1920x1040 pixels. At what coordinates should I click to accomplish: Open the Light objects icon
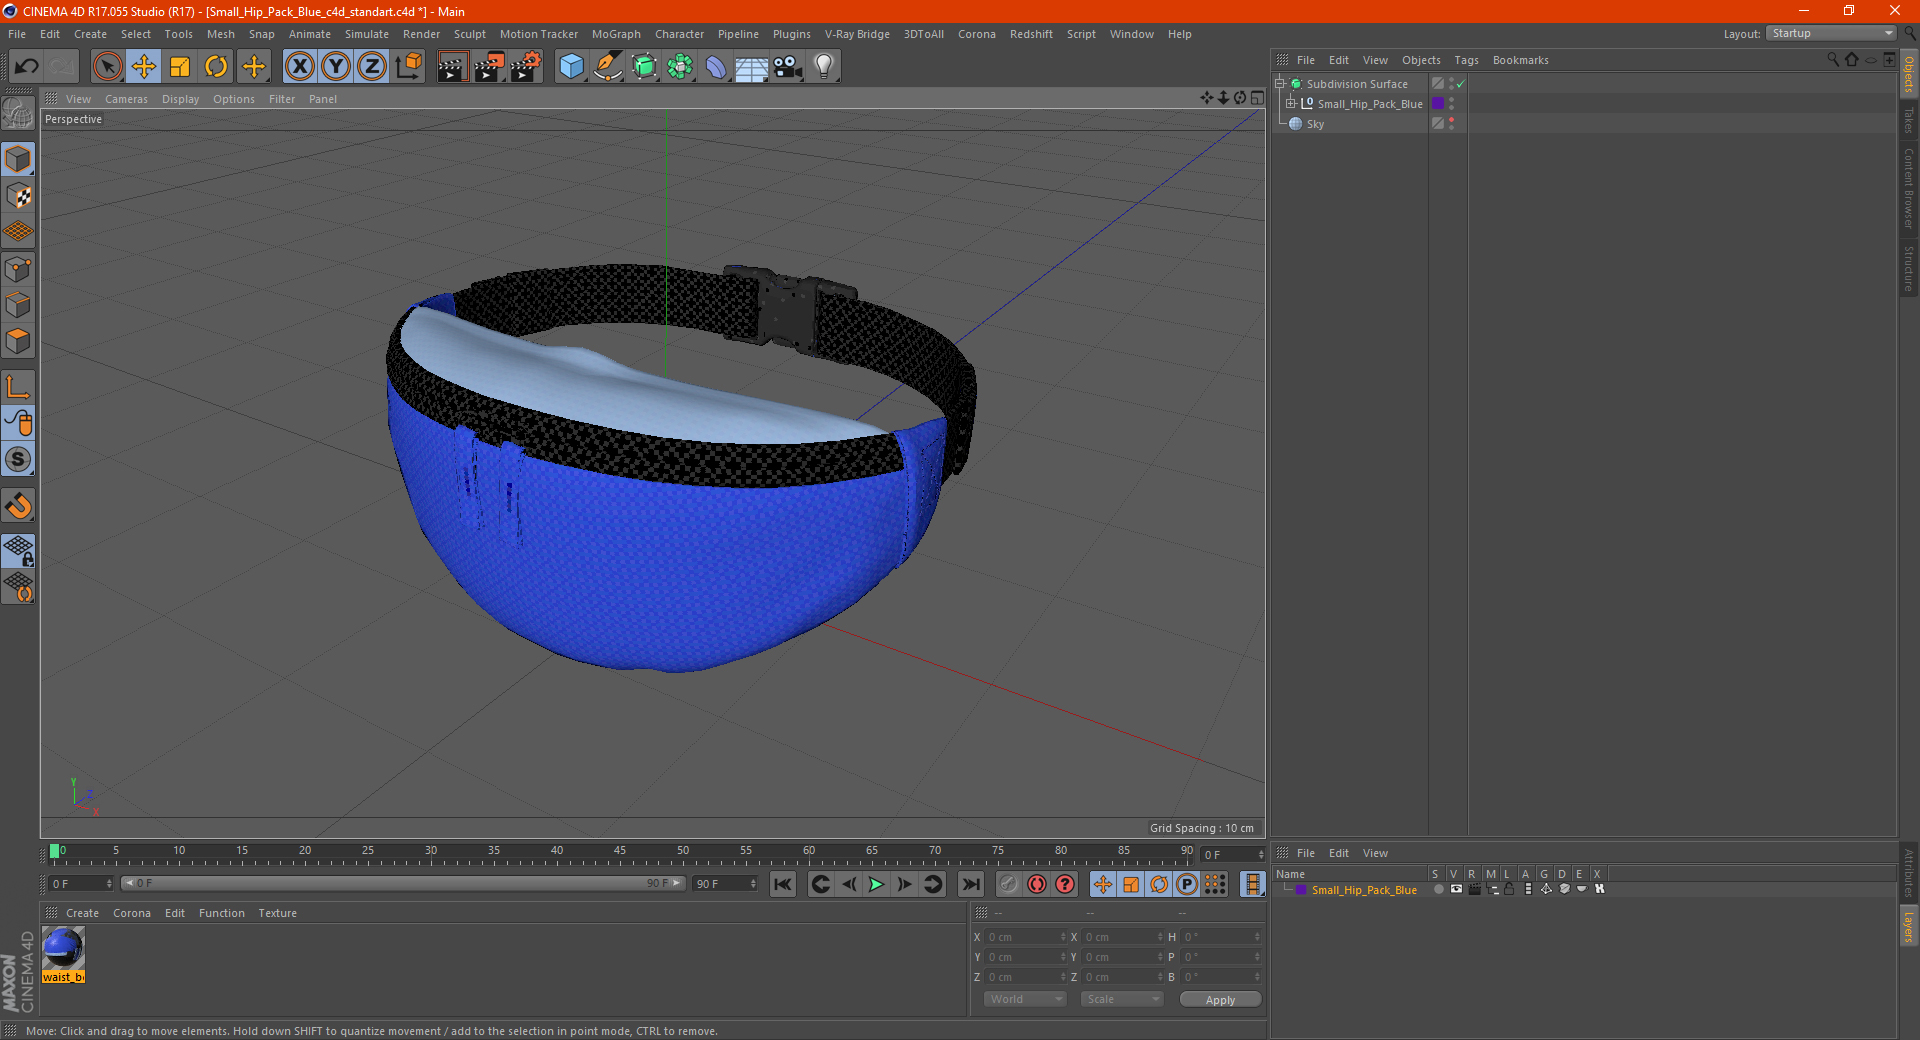824,67
